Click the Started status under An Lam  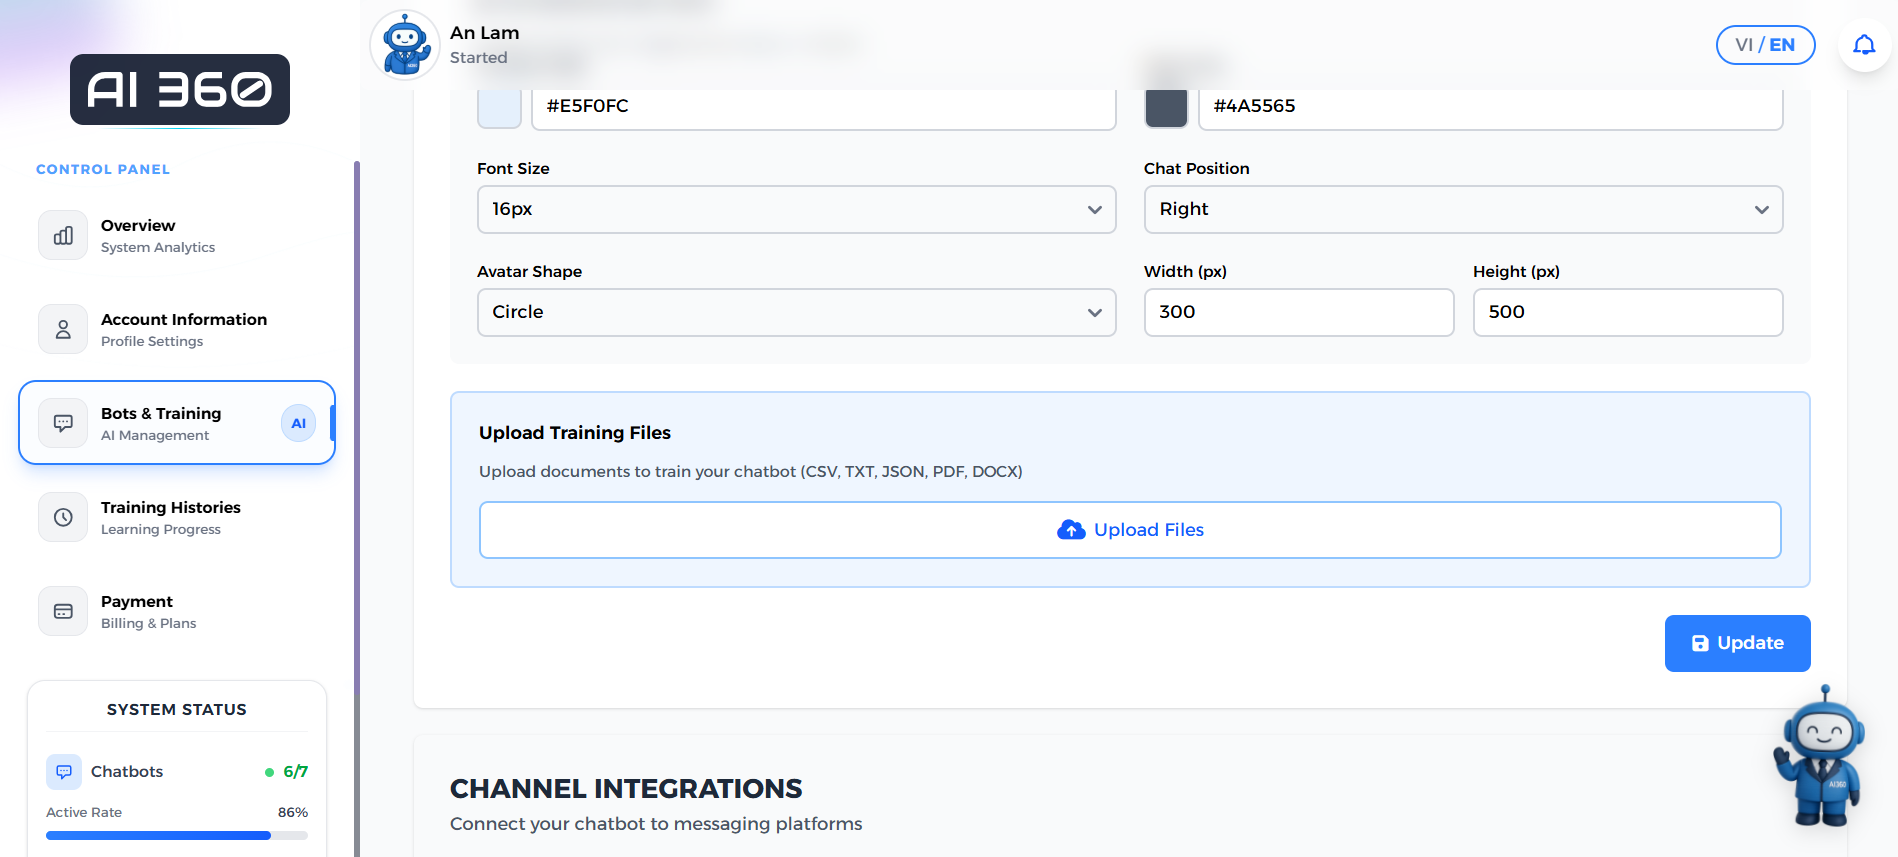(x=479, y=58)
